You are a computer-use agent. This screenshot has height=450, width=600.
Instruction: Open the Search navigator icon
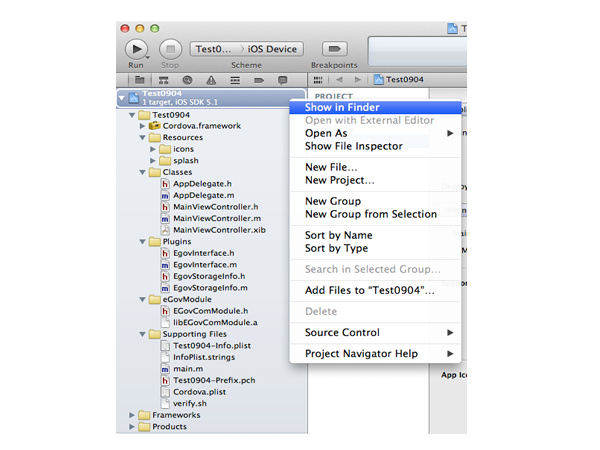[x=187, y=79]
